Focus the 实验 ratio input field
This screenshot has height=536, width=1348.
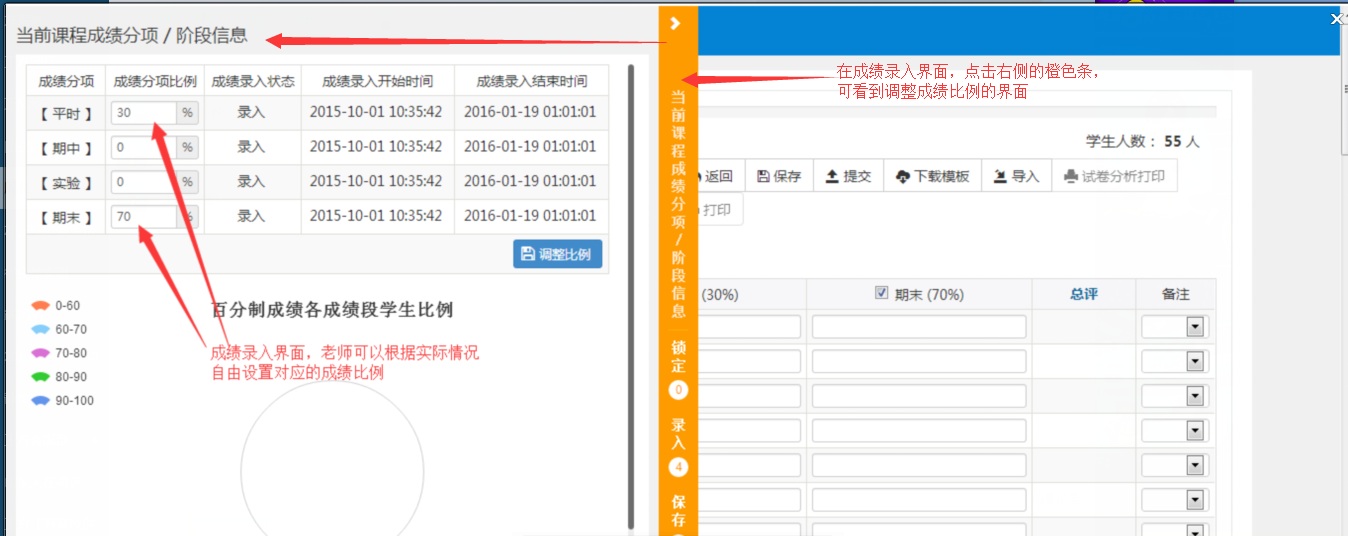pyautogui.click(x=144, y=182)
